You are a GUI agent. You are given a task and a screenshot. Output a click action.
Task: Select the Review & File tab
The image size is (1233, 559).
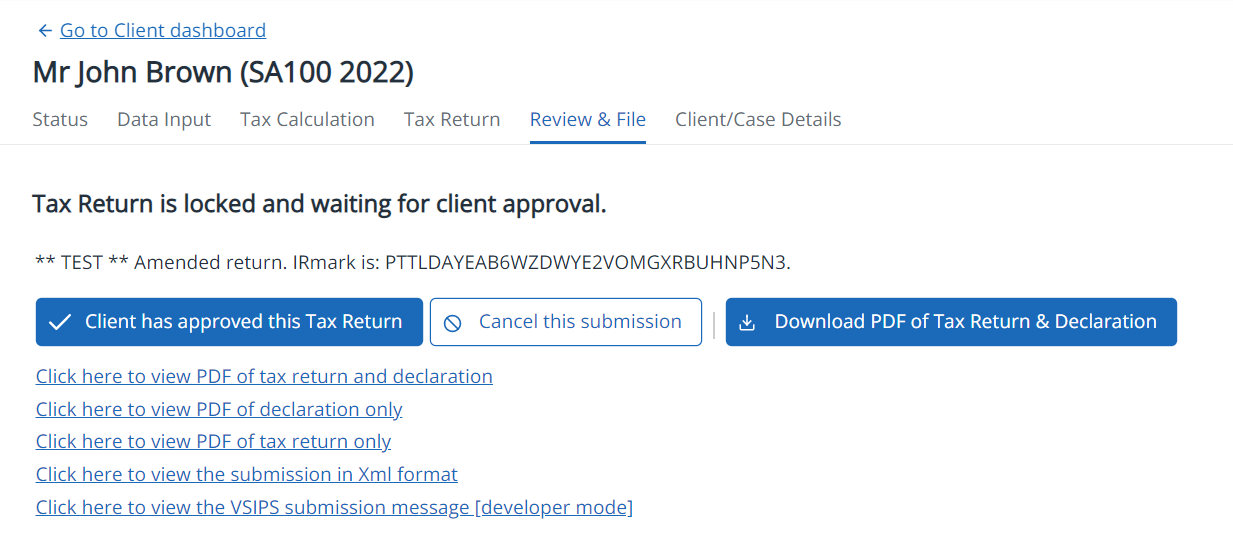588,120
